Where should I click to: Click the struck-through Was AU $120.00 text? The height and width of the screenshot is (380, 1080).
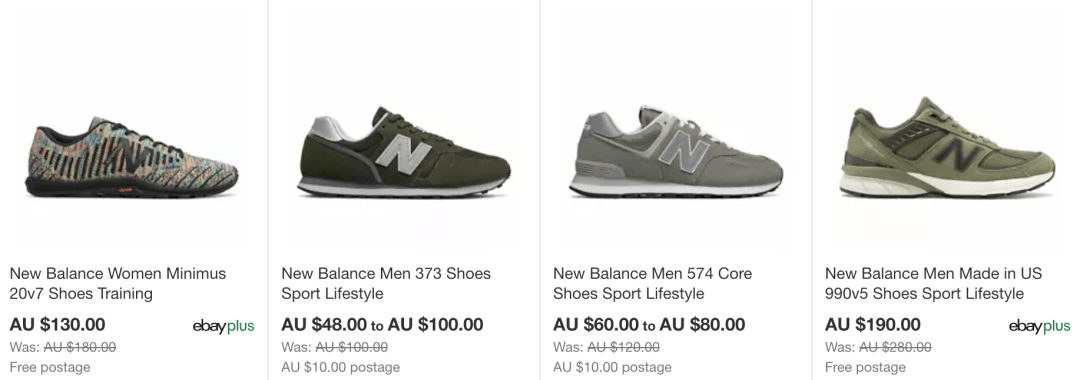(606, 347)
